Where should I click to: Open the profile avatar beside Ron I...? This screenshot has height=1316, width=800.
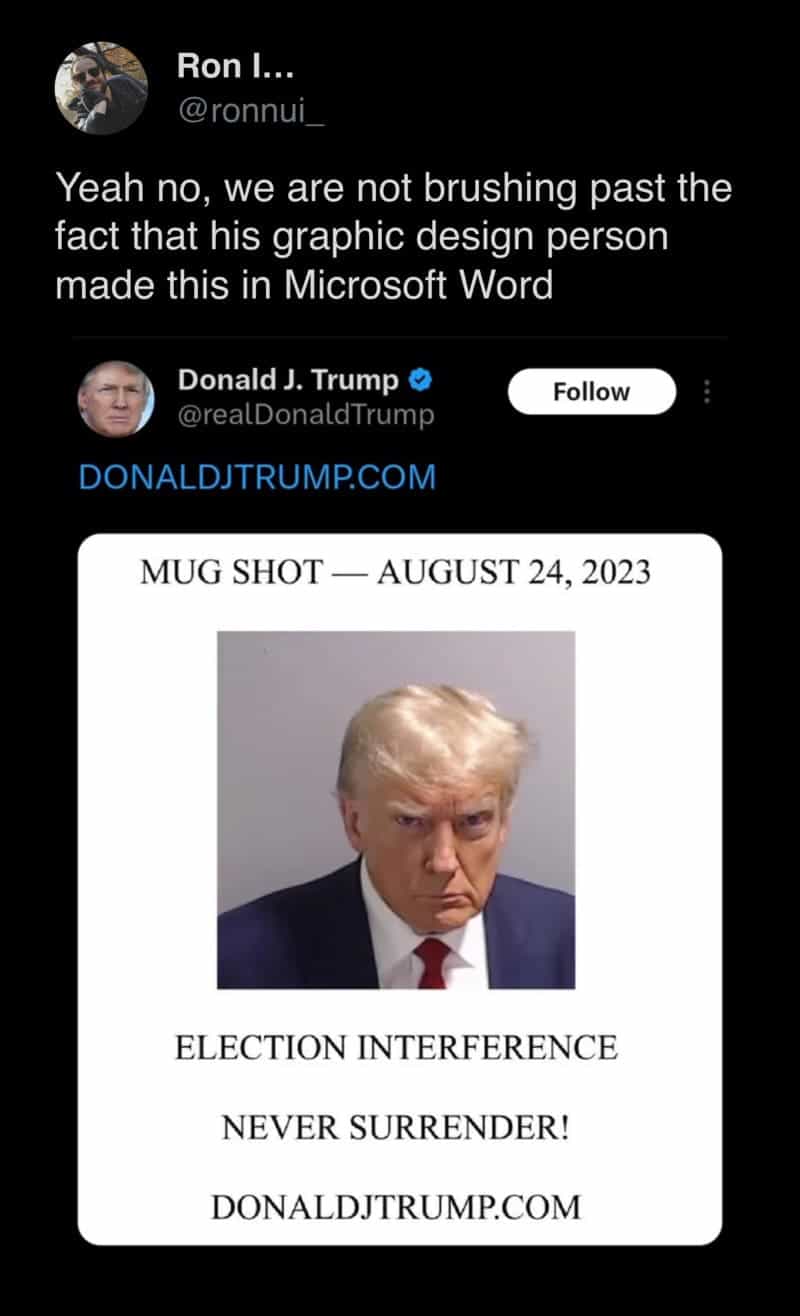click(x=101, y=88)
